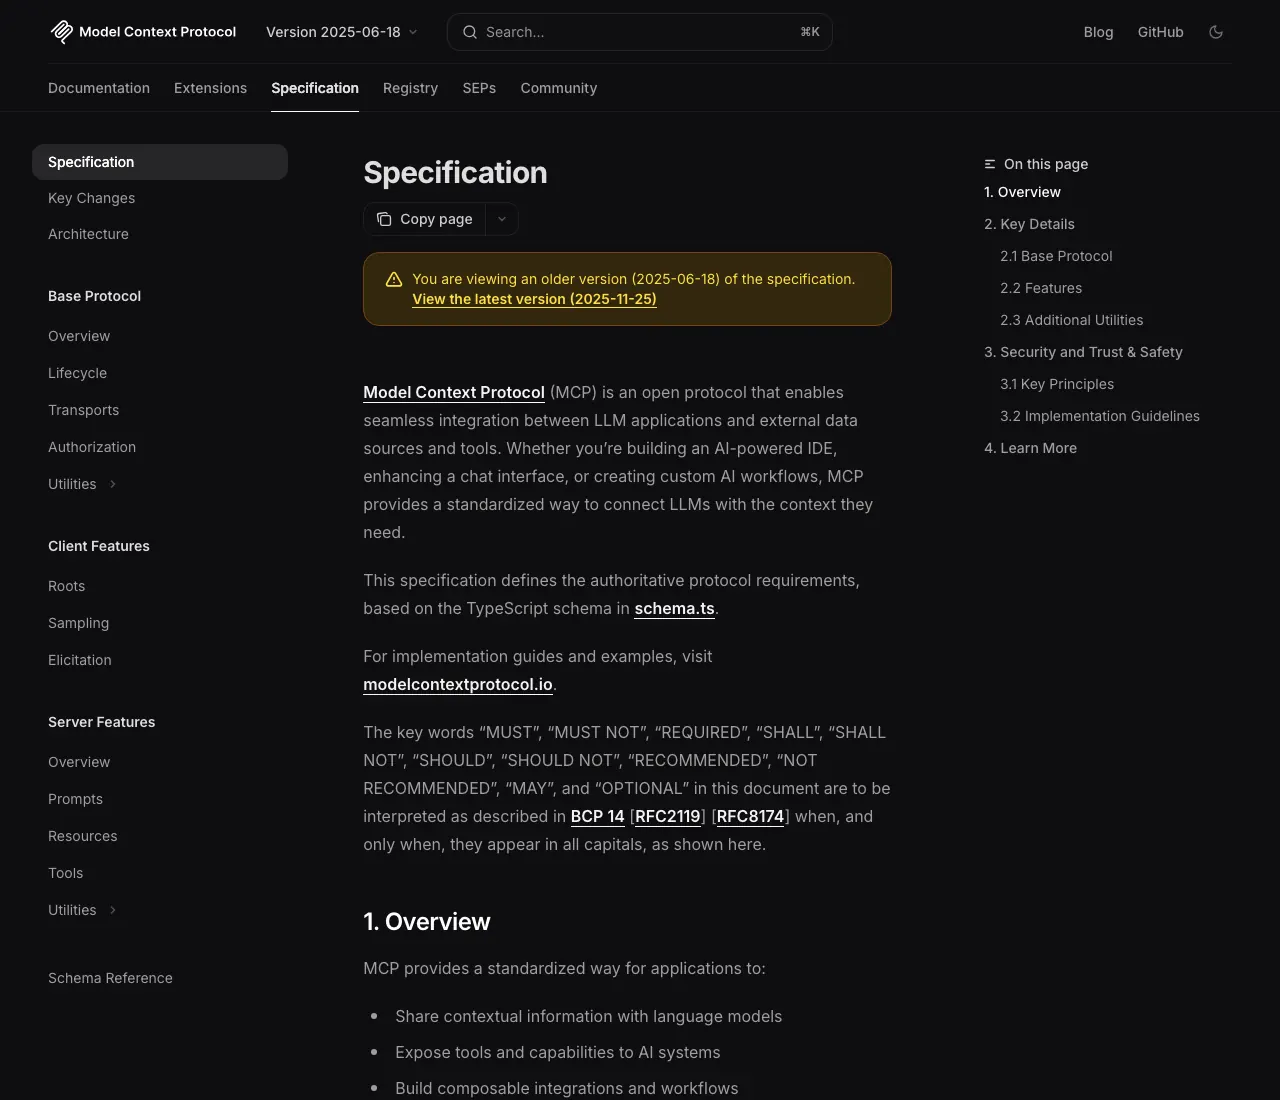Image resolution: width=1280 pixels, height=1100 pixels.
Task: Open the Blog link
Action: [1098, 32]
